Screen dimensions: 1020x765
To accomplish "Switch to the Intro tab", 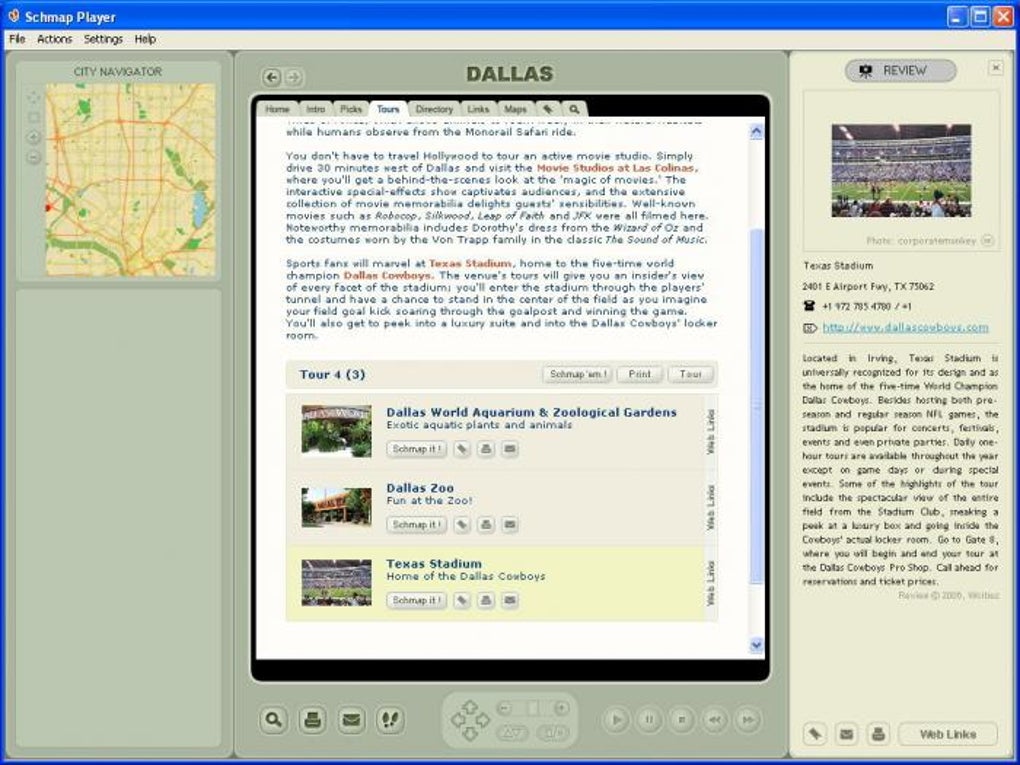I will [315, 109].
